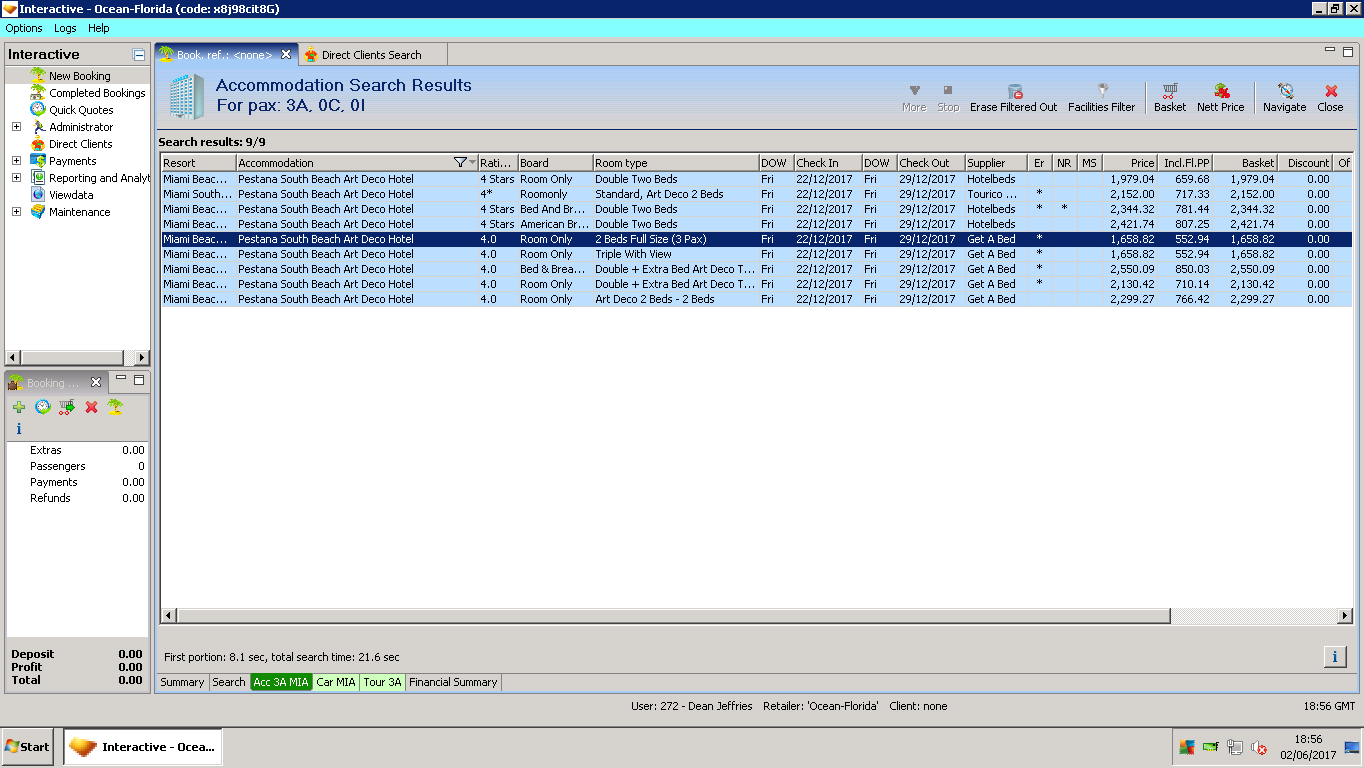
Task: Open Viewdata in the tree
Action: click(x=71, y=195)
